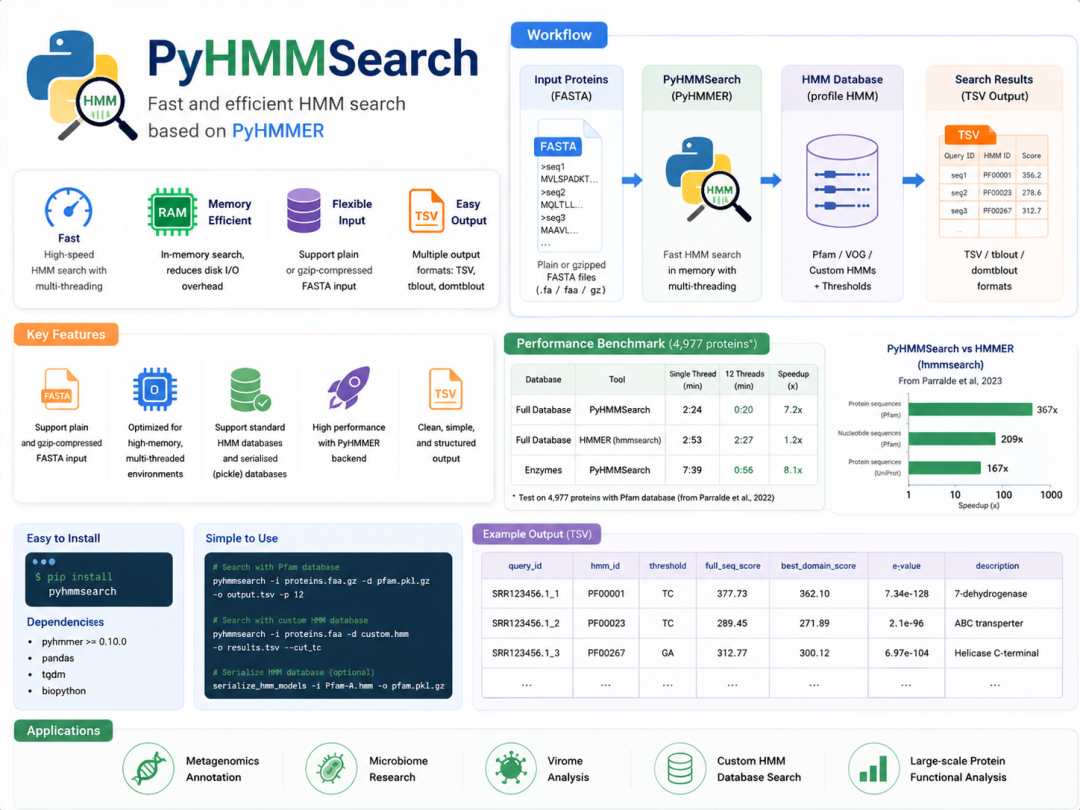Select the Workflow section tab

click(559, 34)
